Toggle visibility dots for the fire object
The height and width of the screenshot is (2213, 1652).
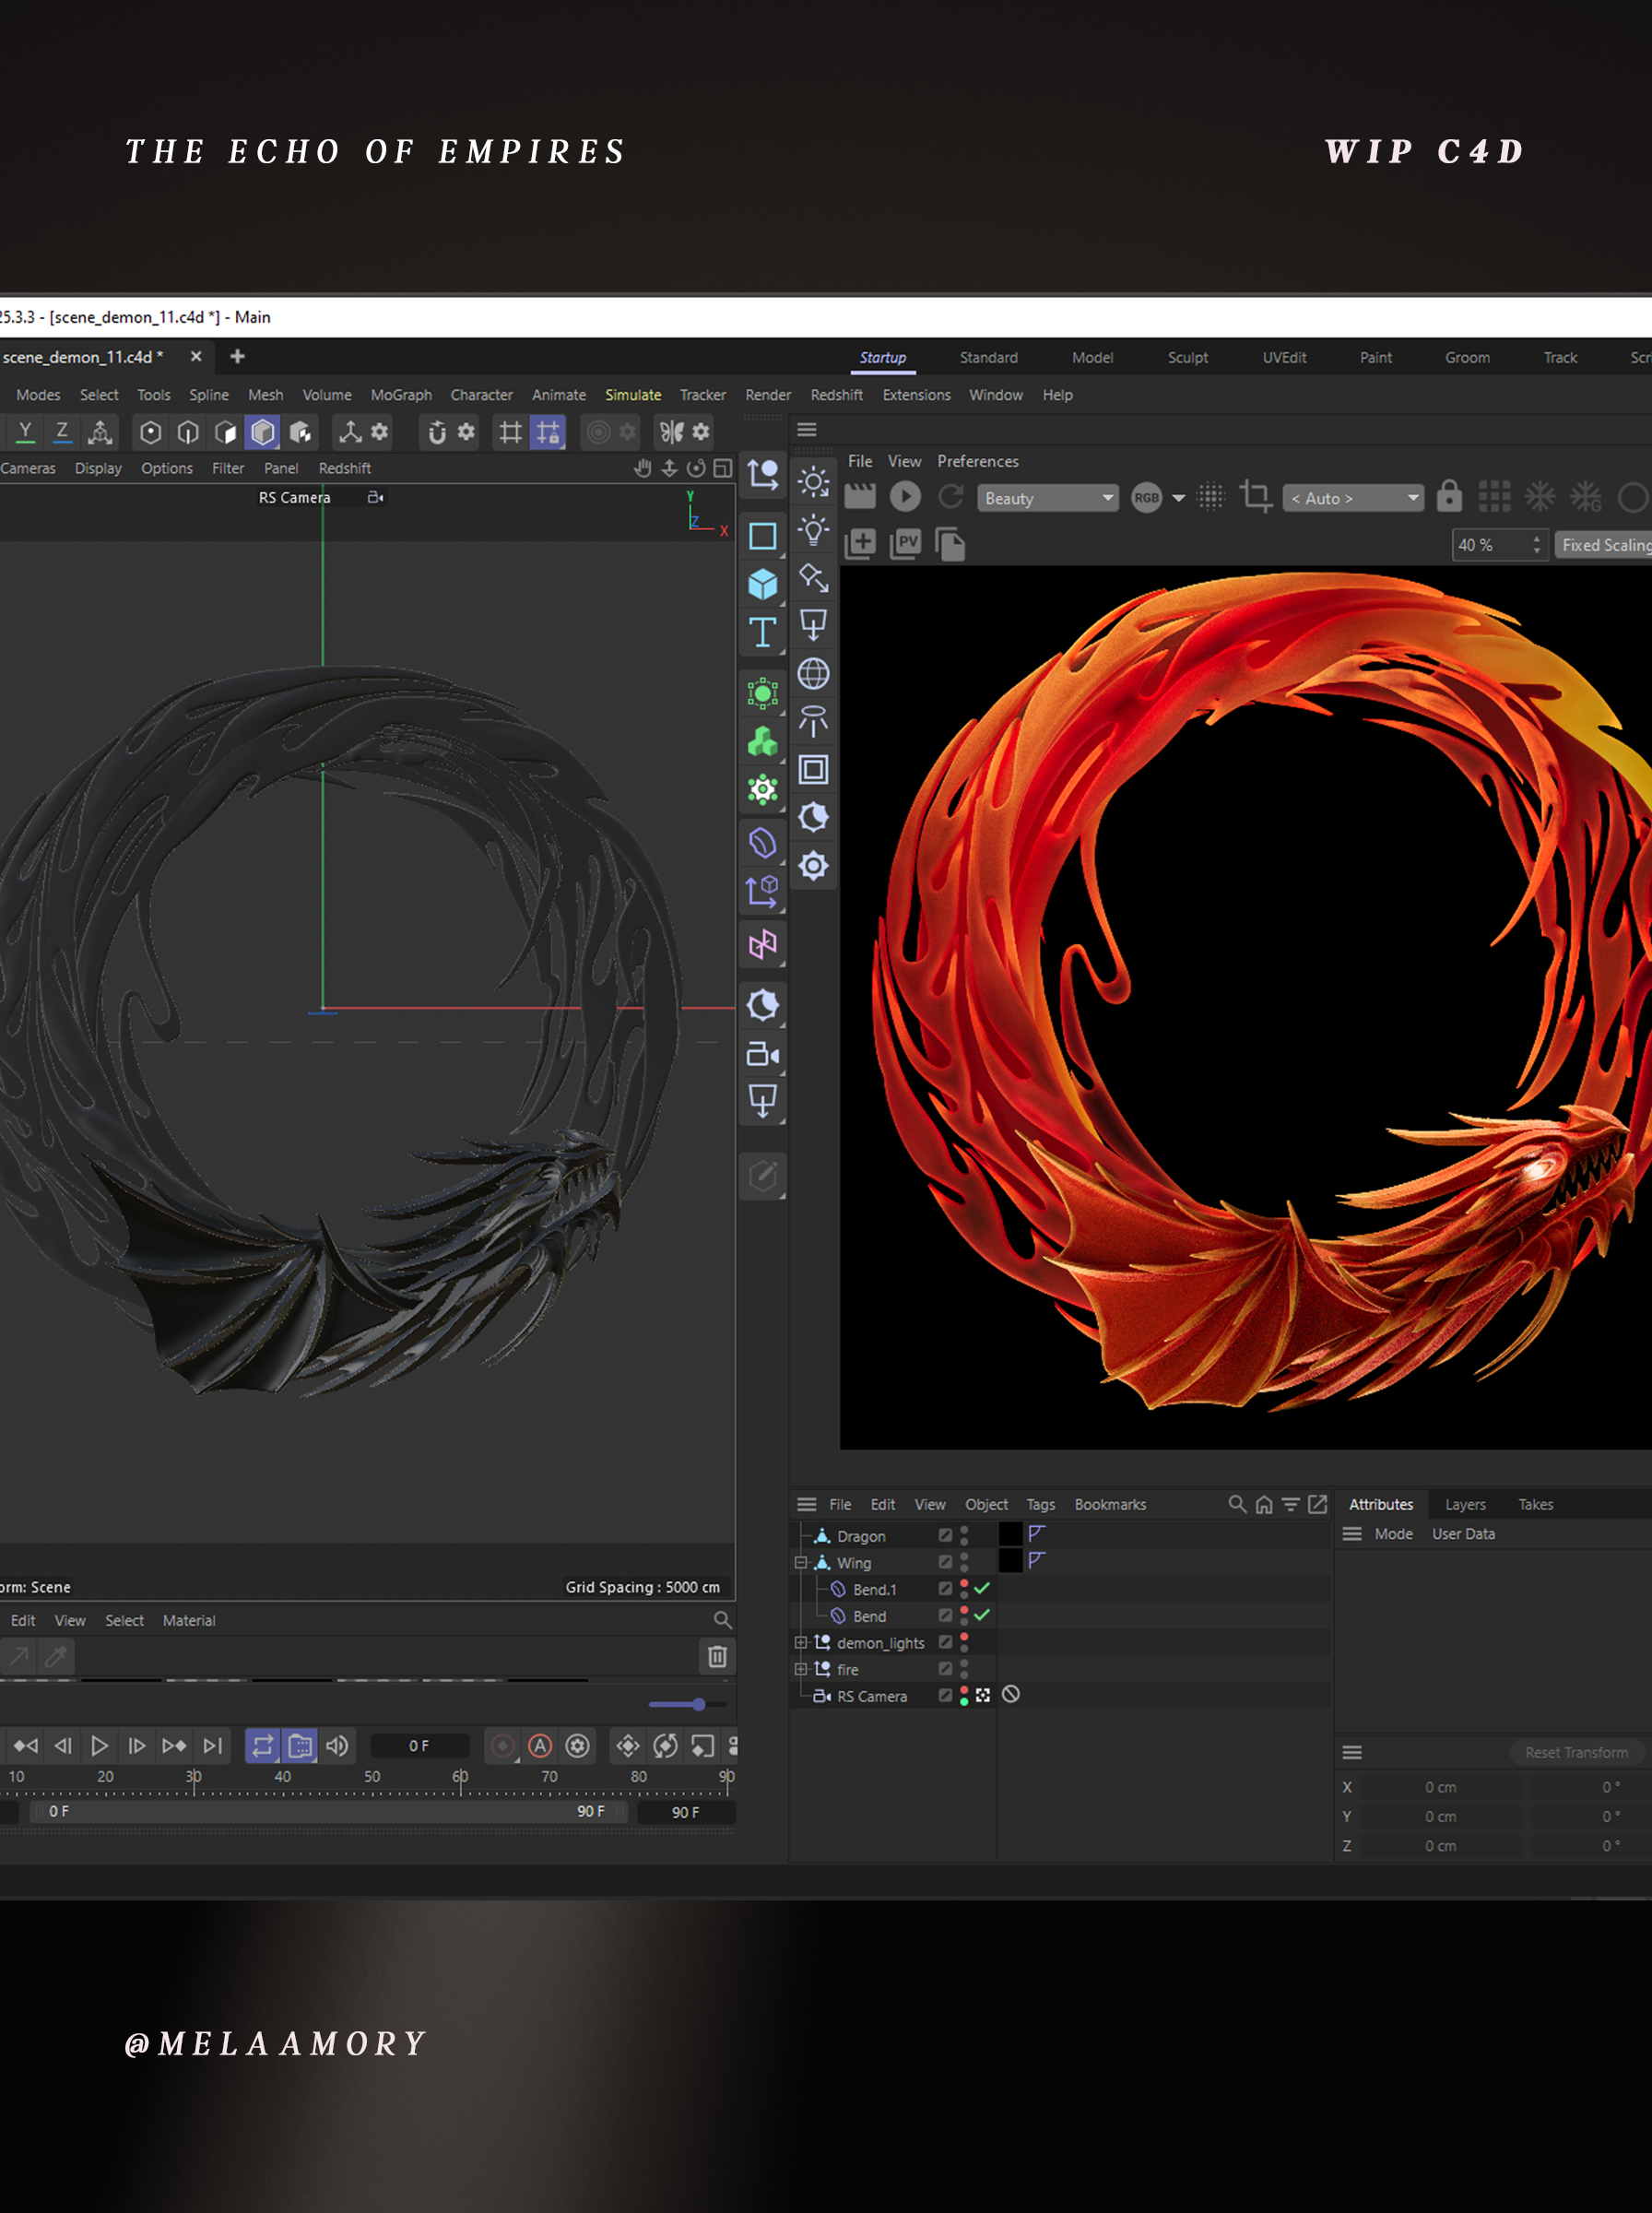coord(964,1669)
